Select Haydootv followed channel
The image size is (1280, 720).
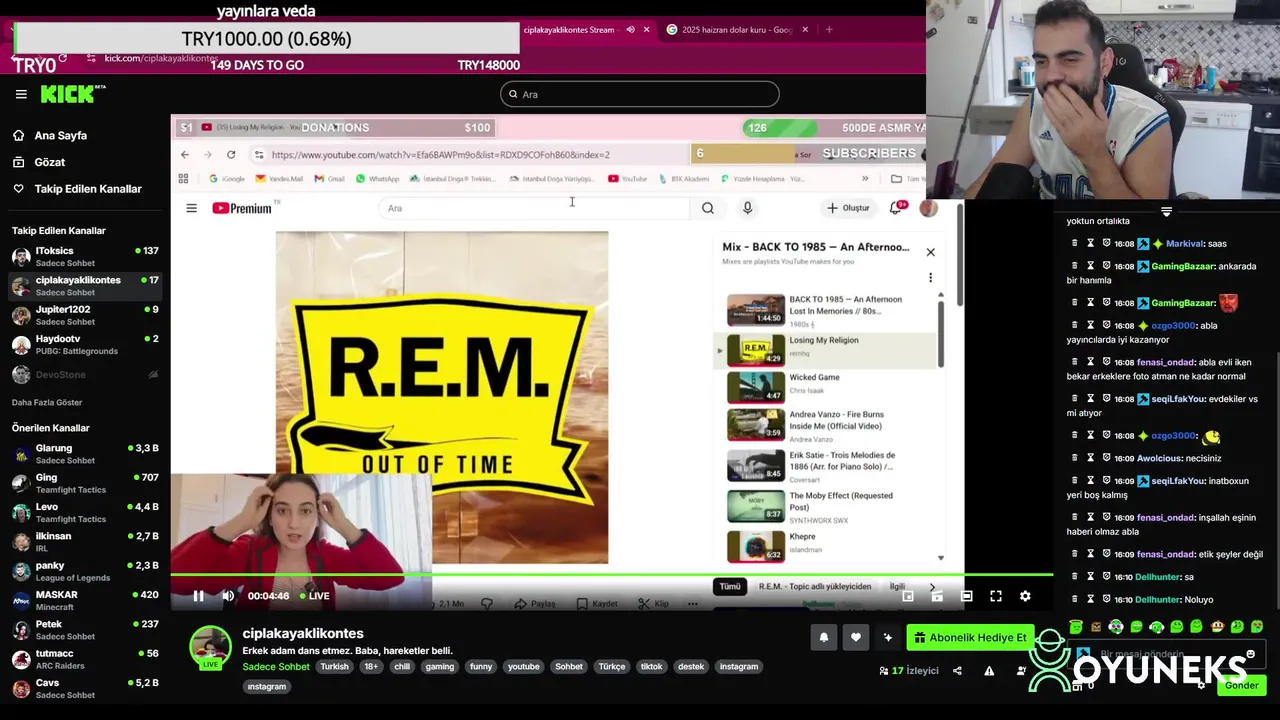point(85,345)
